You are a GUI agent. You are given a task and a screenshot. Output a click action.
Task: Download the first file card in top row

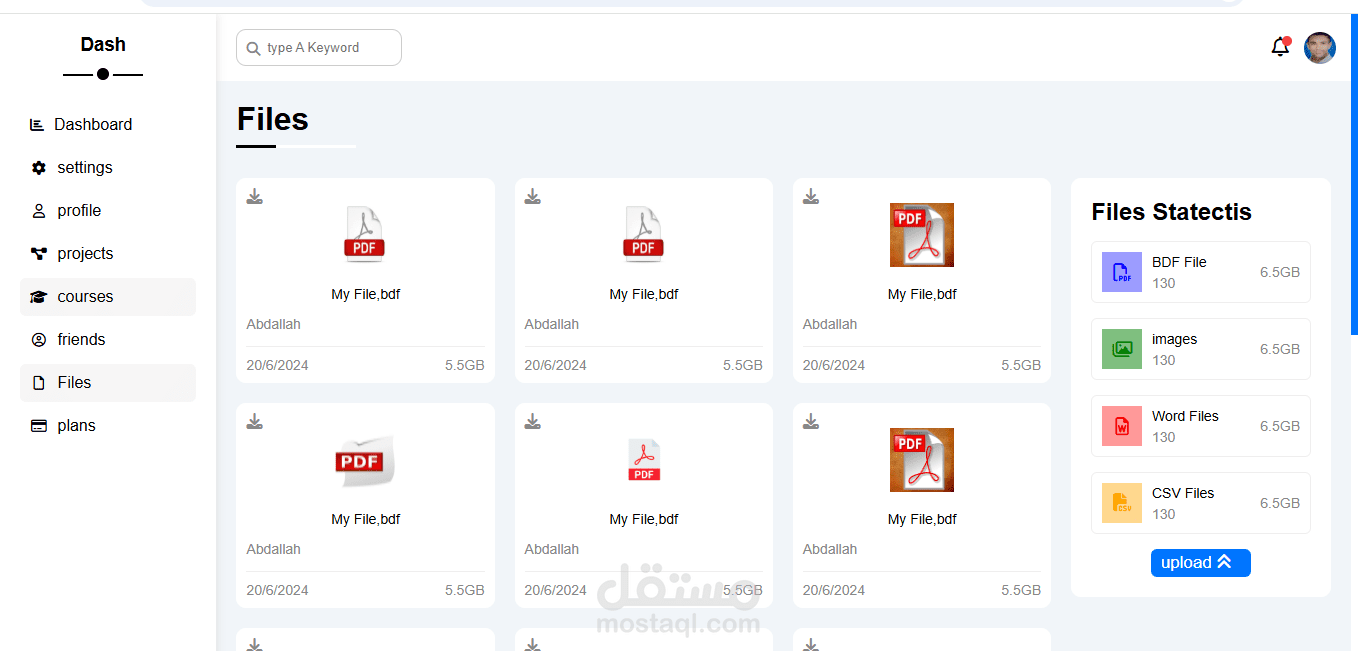click(x=255, y=196)
